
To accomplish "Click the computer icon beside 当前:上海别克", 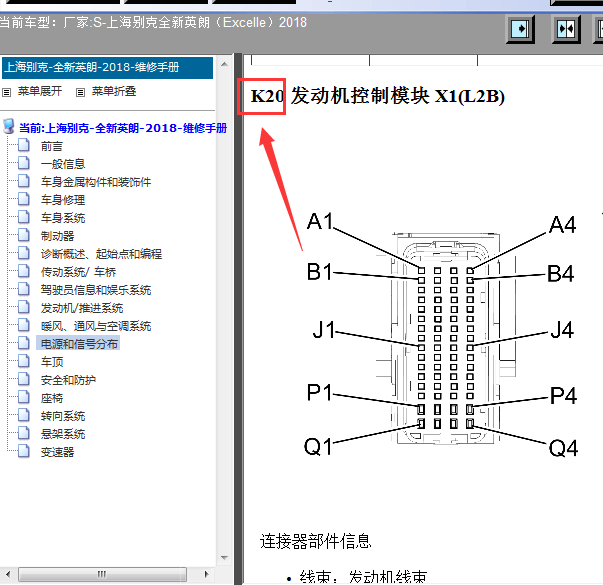I will coord(9,127).
